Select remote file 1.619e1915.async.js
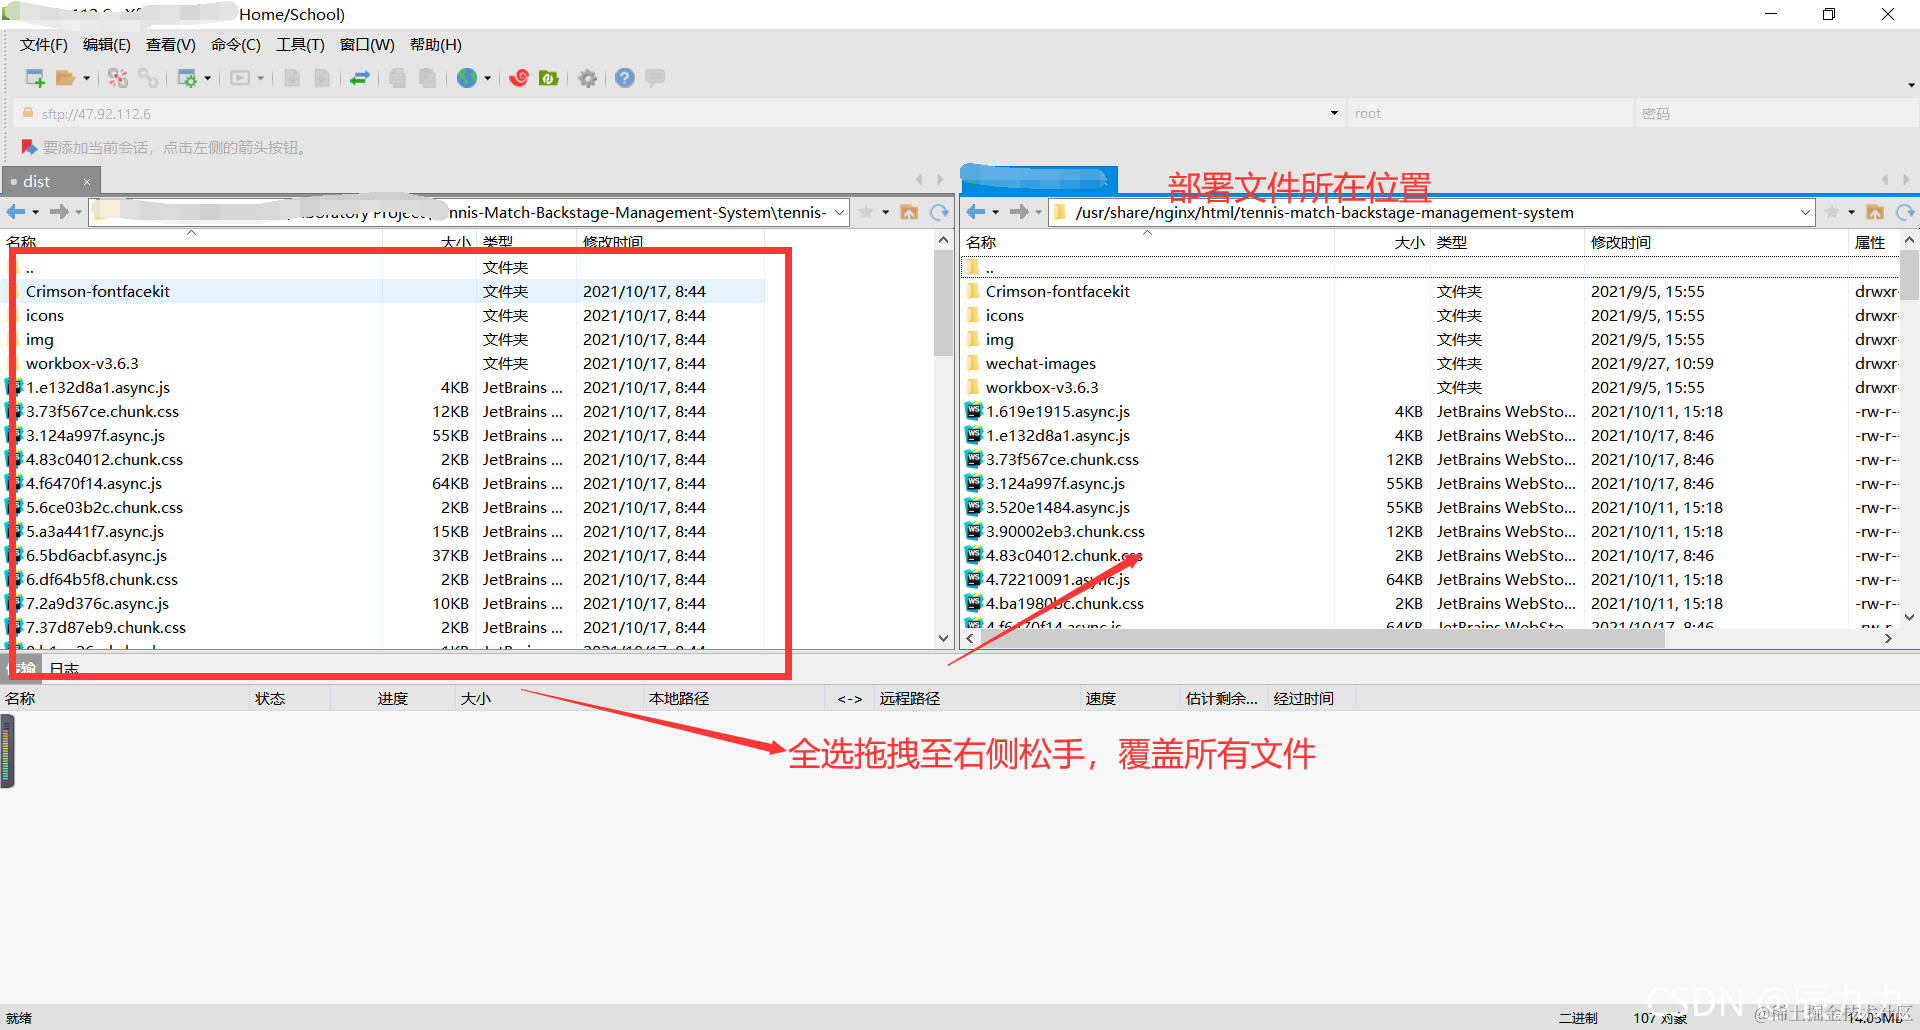Image resolution: width=1920 pixels, height=1030 pixels. pyautogui.click(x=1057, y=412)
